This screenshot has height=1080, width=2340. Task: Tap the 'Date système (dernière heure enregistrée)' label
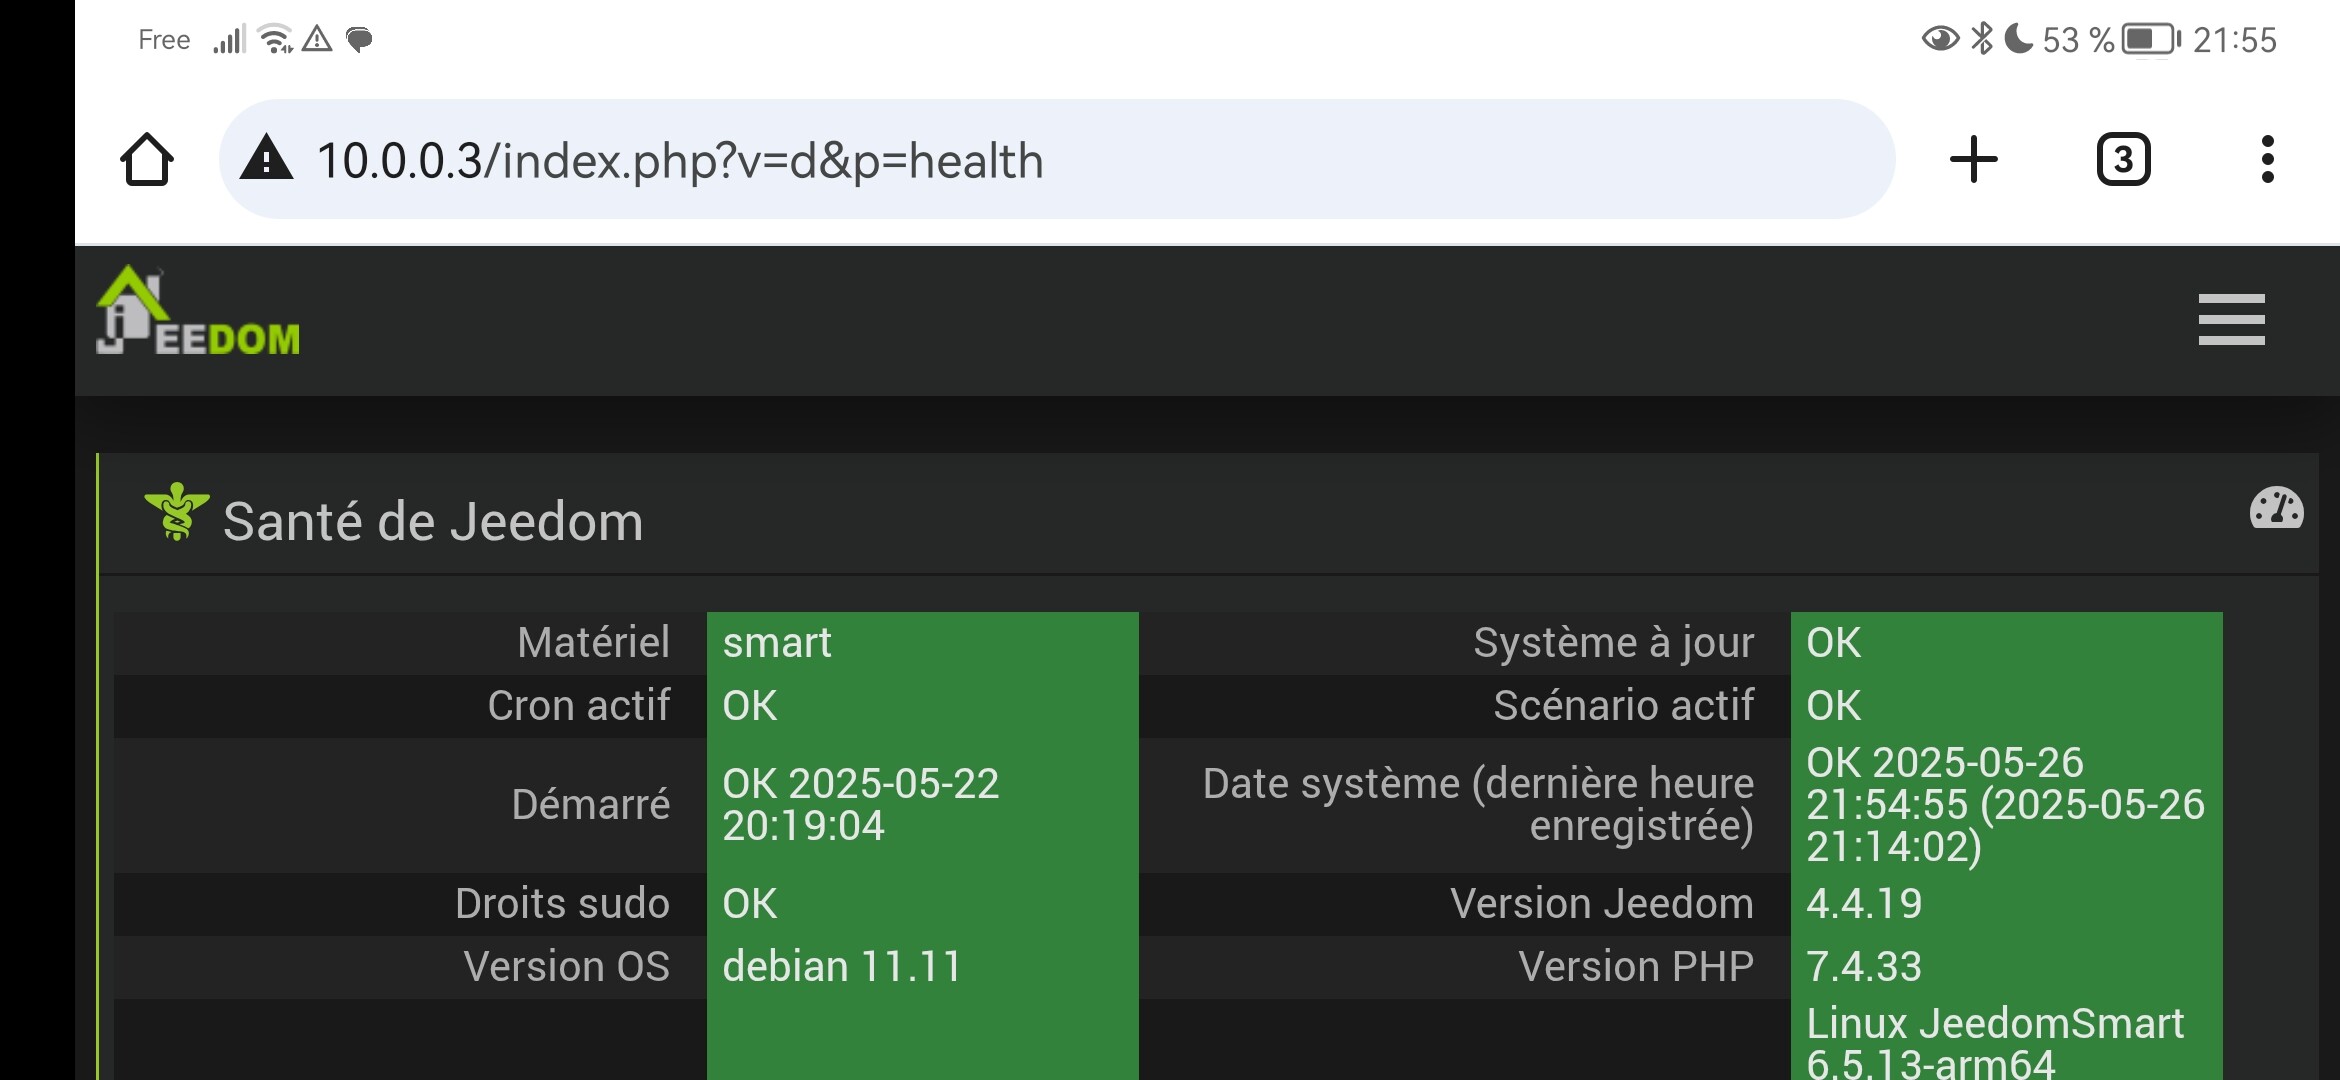click(x=1479, y=804)
